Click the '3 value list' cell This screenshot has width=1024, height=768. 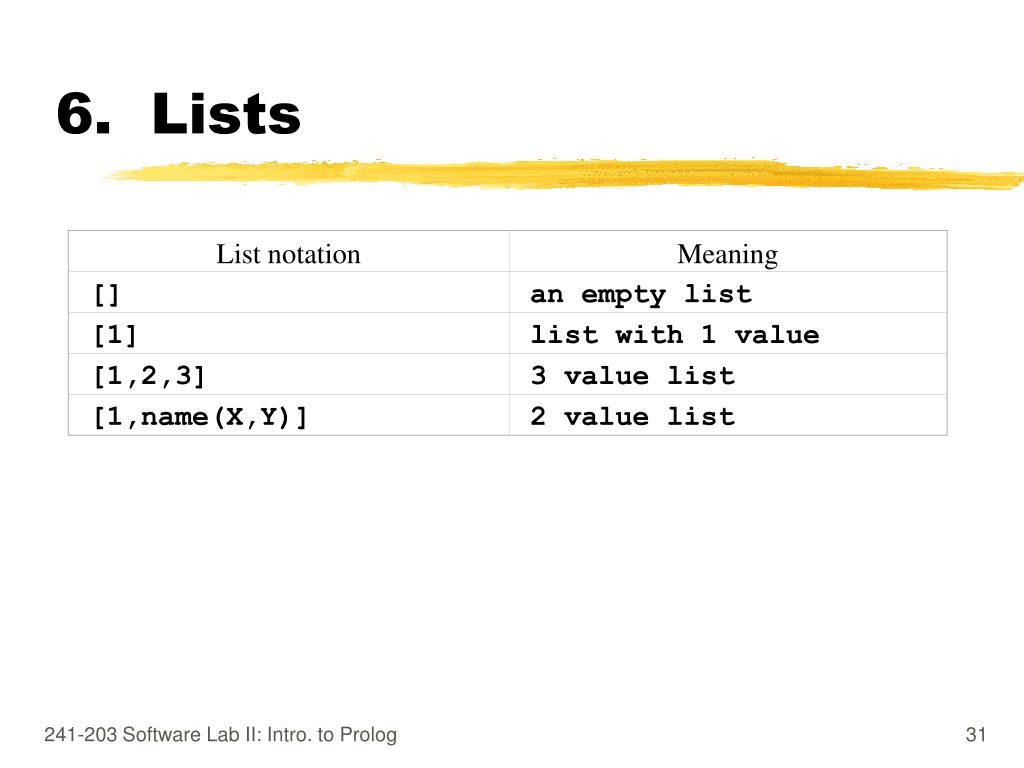point(728,375)
